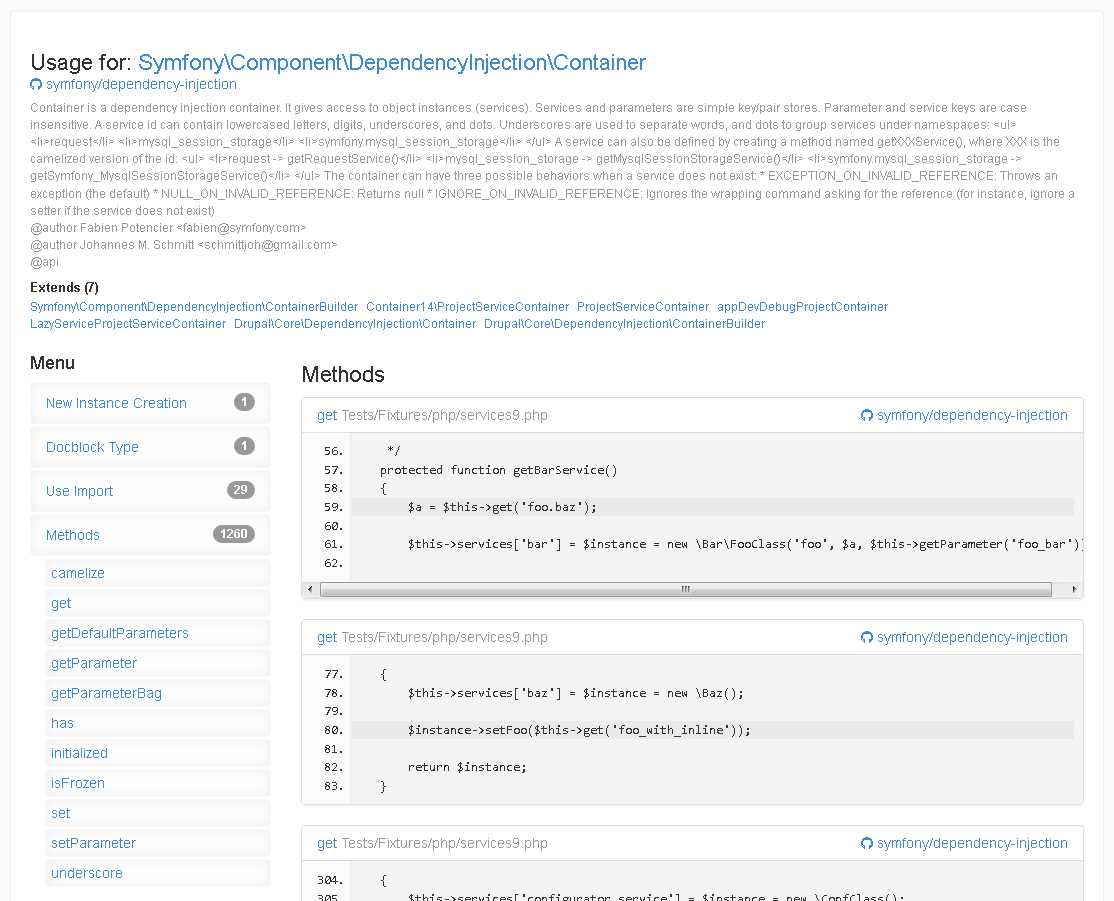Click the 1260 badge on Methods
The image size is (1114, 901).
[234, 534]
